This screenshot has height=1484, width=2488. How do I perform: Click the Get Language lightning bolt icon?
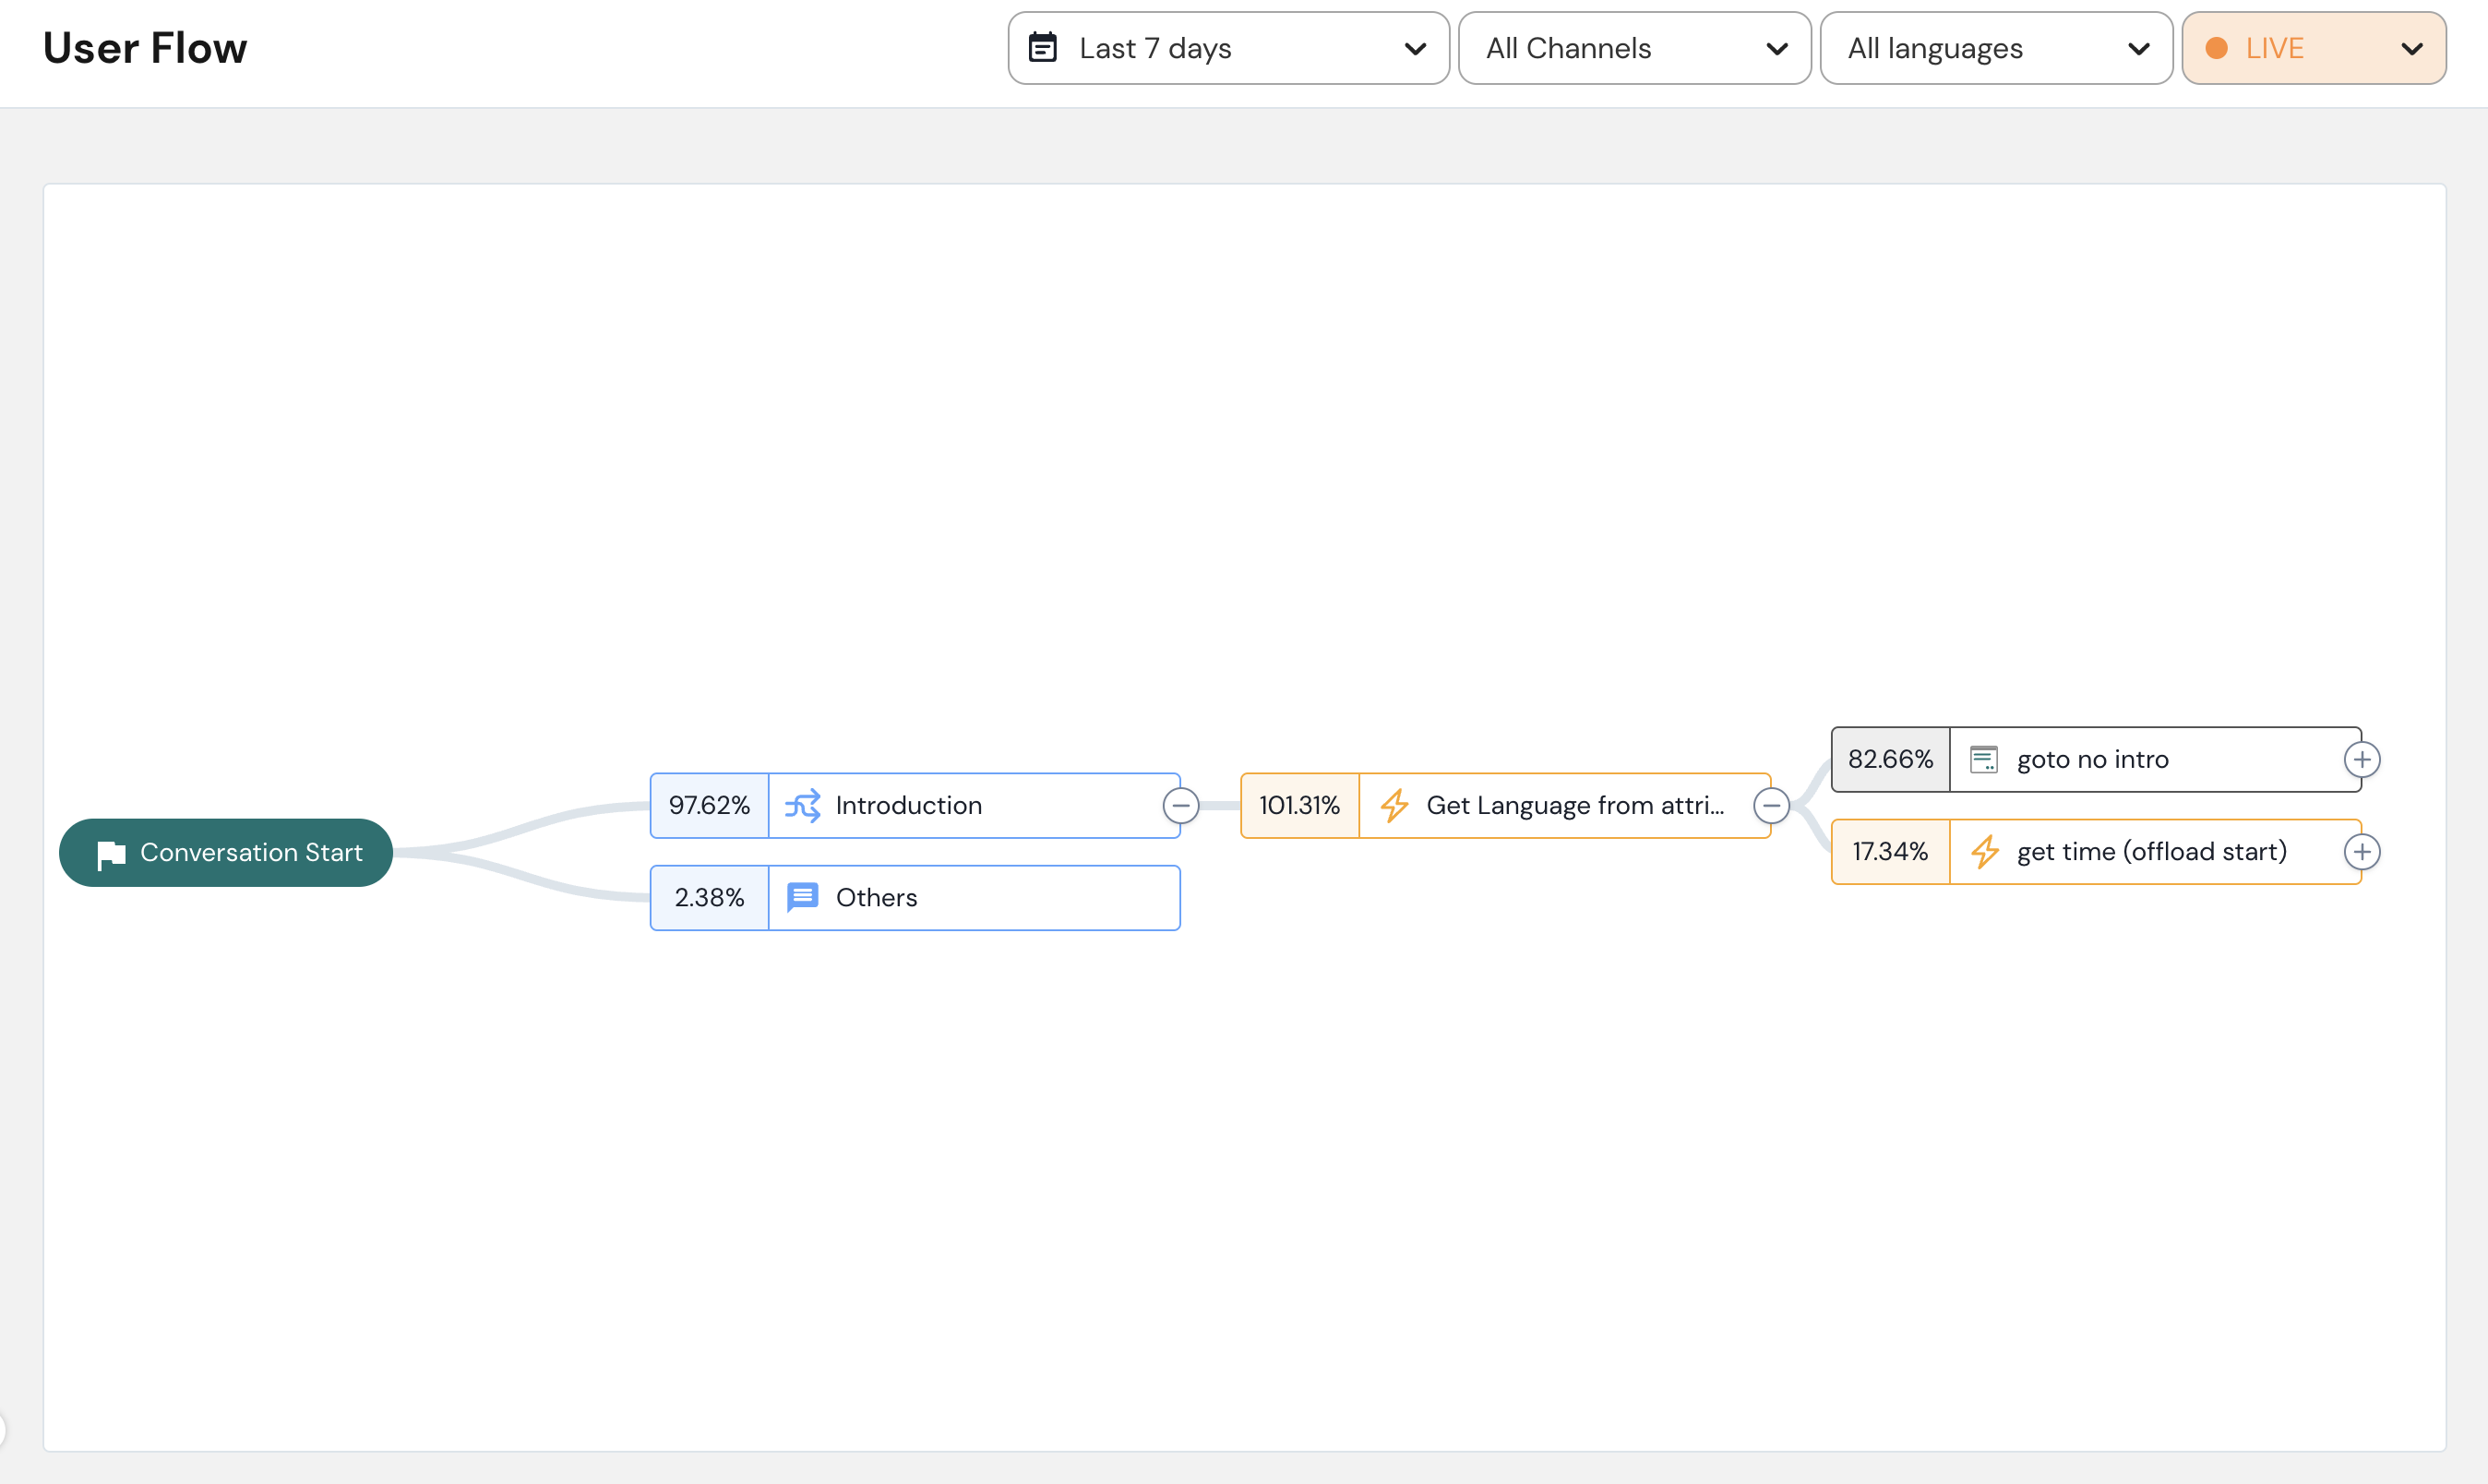click(1394, 806)
